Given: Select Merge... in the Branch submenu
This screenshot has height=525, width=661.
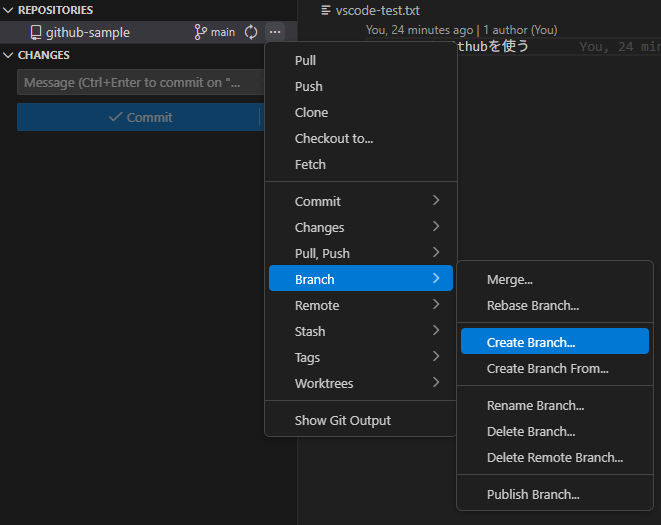Looking at the screenshot, I should [x=509, y=280].
